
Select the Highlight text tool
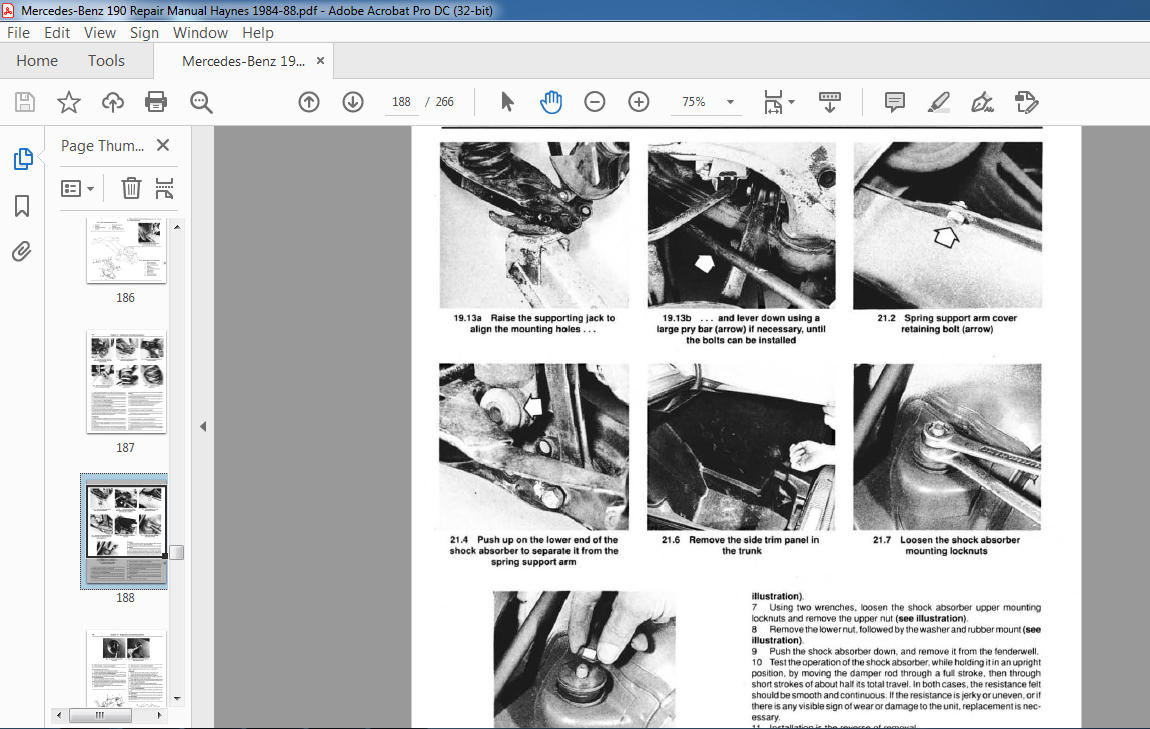[x=939, y=102]
